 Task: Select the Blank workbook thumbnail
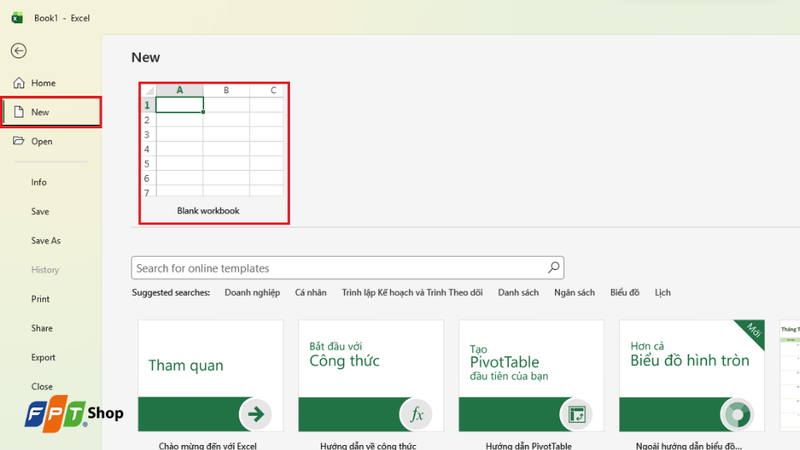click(x=212, y=140)
